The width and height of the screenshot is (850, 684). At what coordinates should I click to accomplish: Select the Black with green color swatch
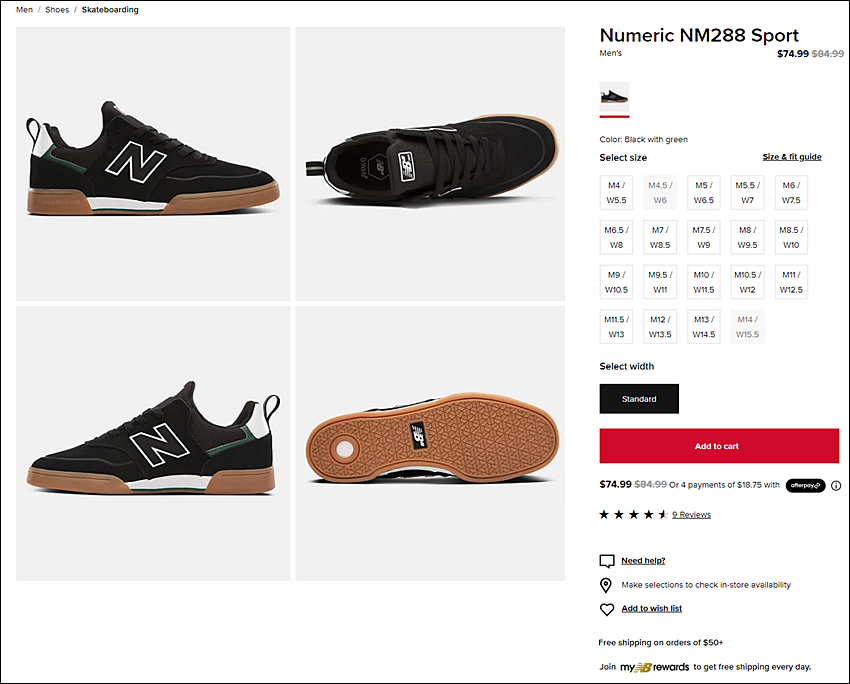614,97
